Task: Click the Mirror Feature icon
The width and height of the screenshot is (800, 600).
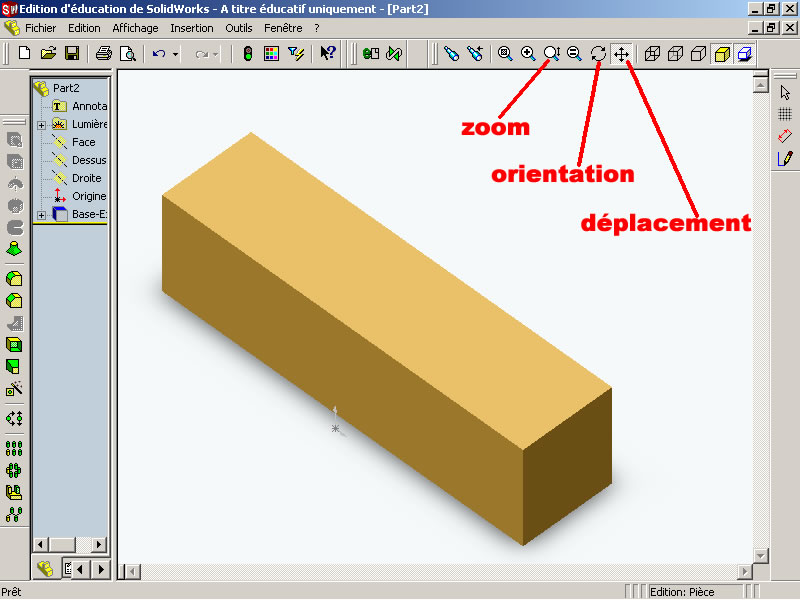Action: click(14, 492)
